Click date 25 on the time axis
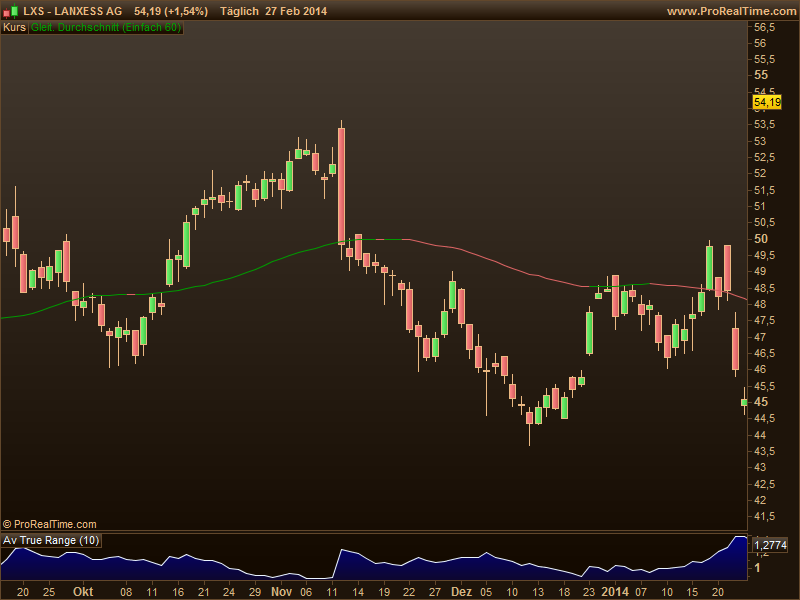 click(48, 592)
